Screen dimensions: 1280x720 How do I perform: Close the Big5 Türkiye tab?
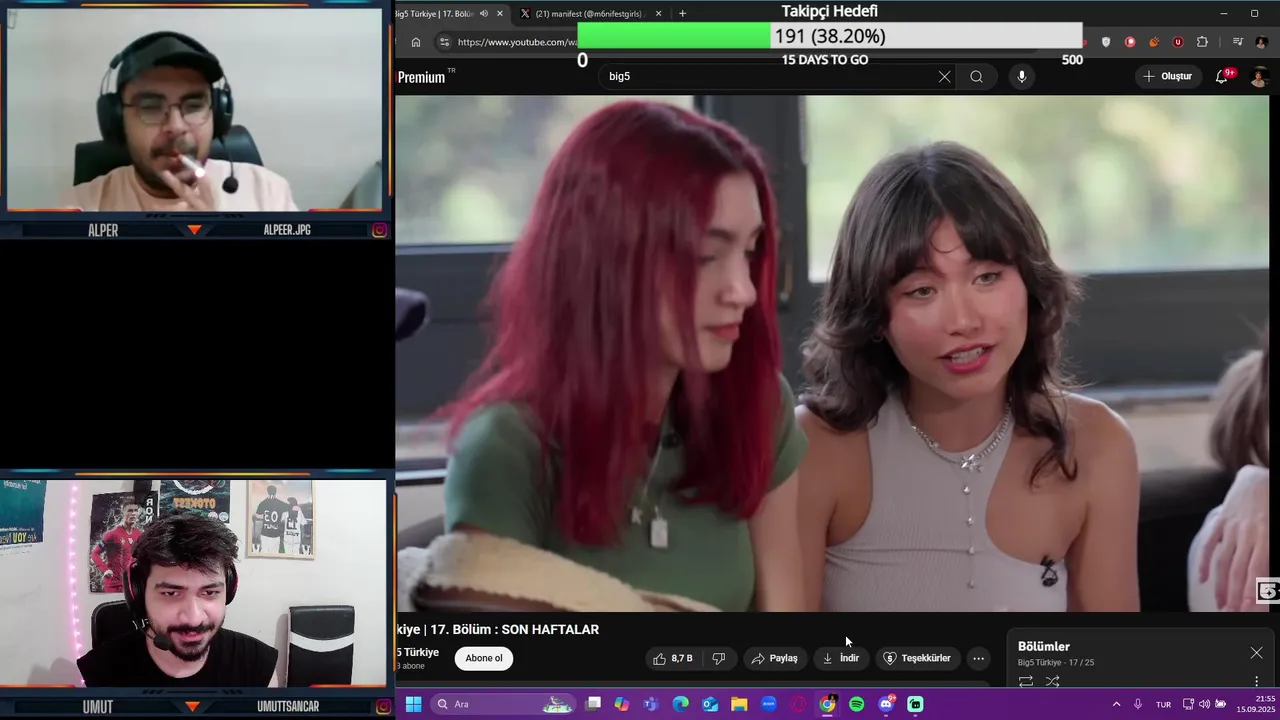point(500,14)
